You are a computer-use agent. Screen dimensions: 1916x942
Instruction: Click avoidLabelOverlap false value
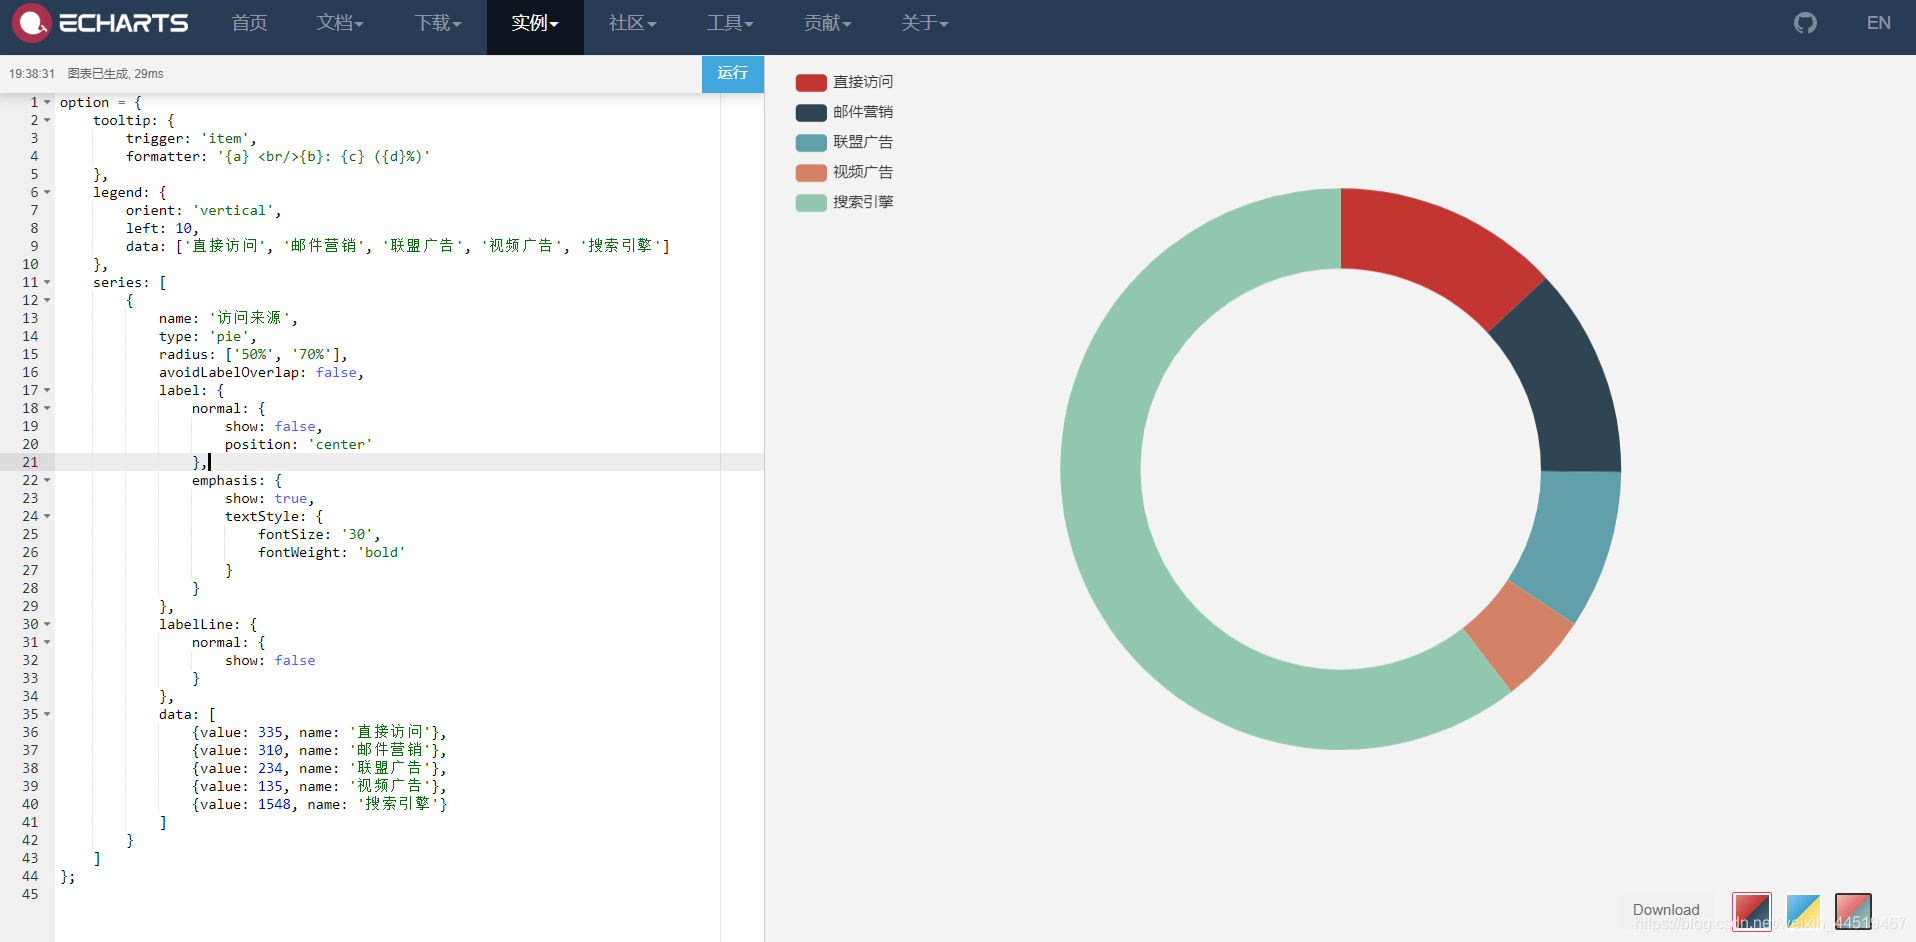click(x=336, y=372)
